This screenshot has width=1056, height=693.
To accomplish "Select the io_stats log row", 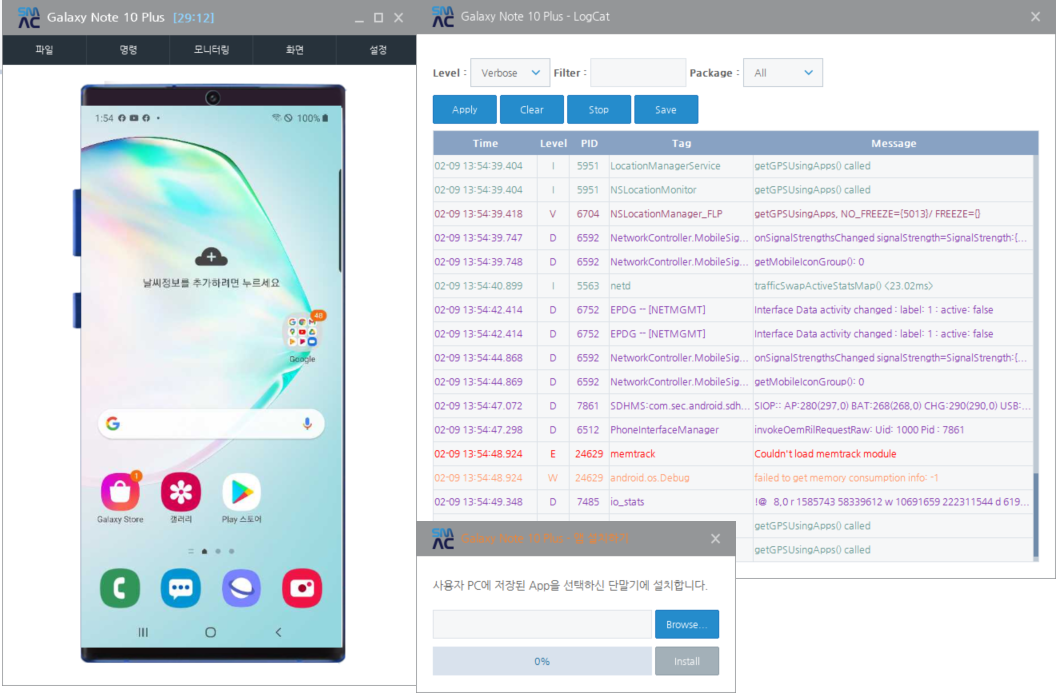I will click(x=733, y=502).
